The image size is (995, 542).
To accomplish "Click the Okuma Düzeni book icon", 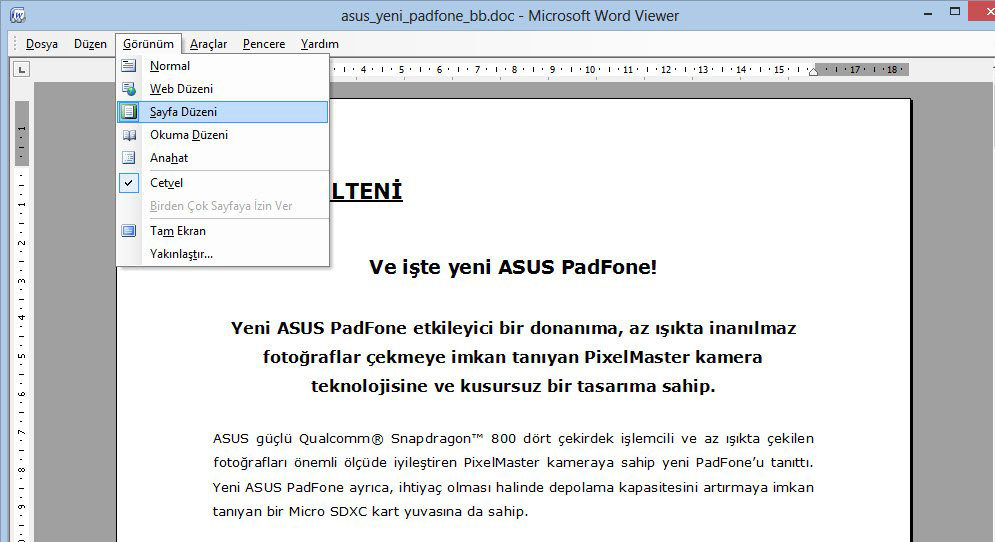I will point(129,135).
